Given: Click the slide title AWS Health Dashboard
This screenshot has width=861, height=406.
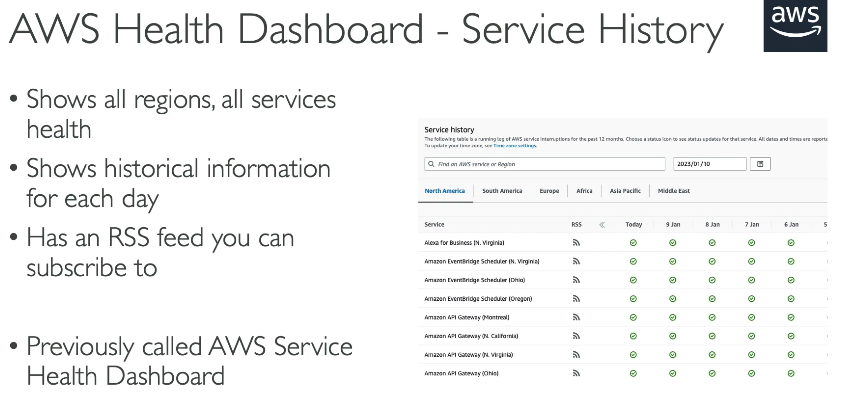Looking at the screenshot, I should pos(366,29).
